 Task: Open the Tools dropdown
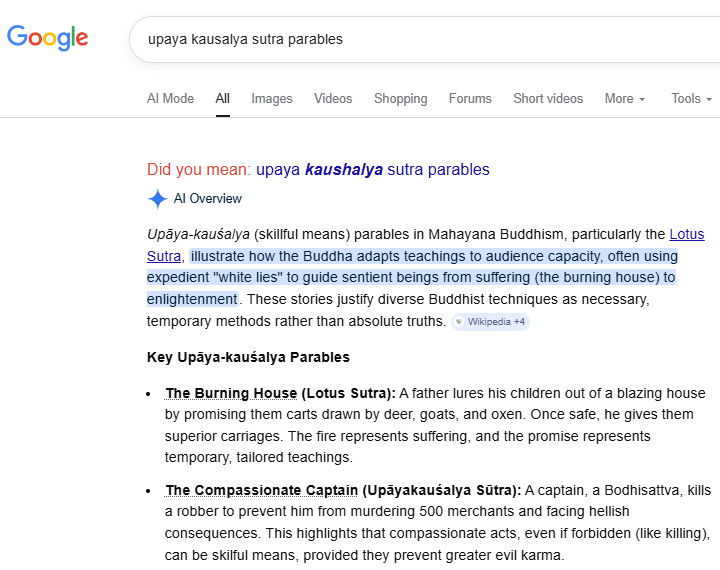click(x=692, y=98)
